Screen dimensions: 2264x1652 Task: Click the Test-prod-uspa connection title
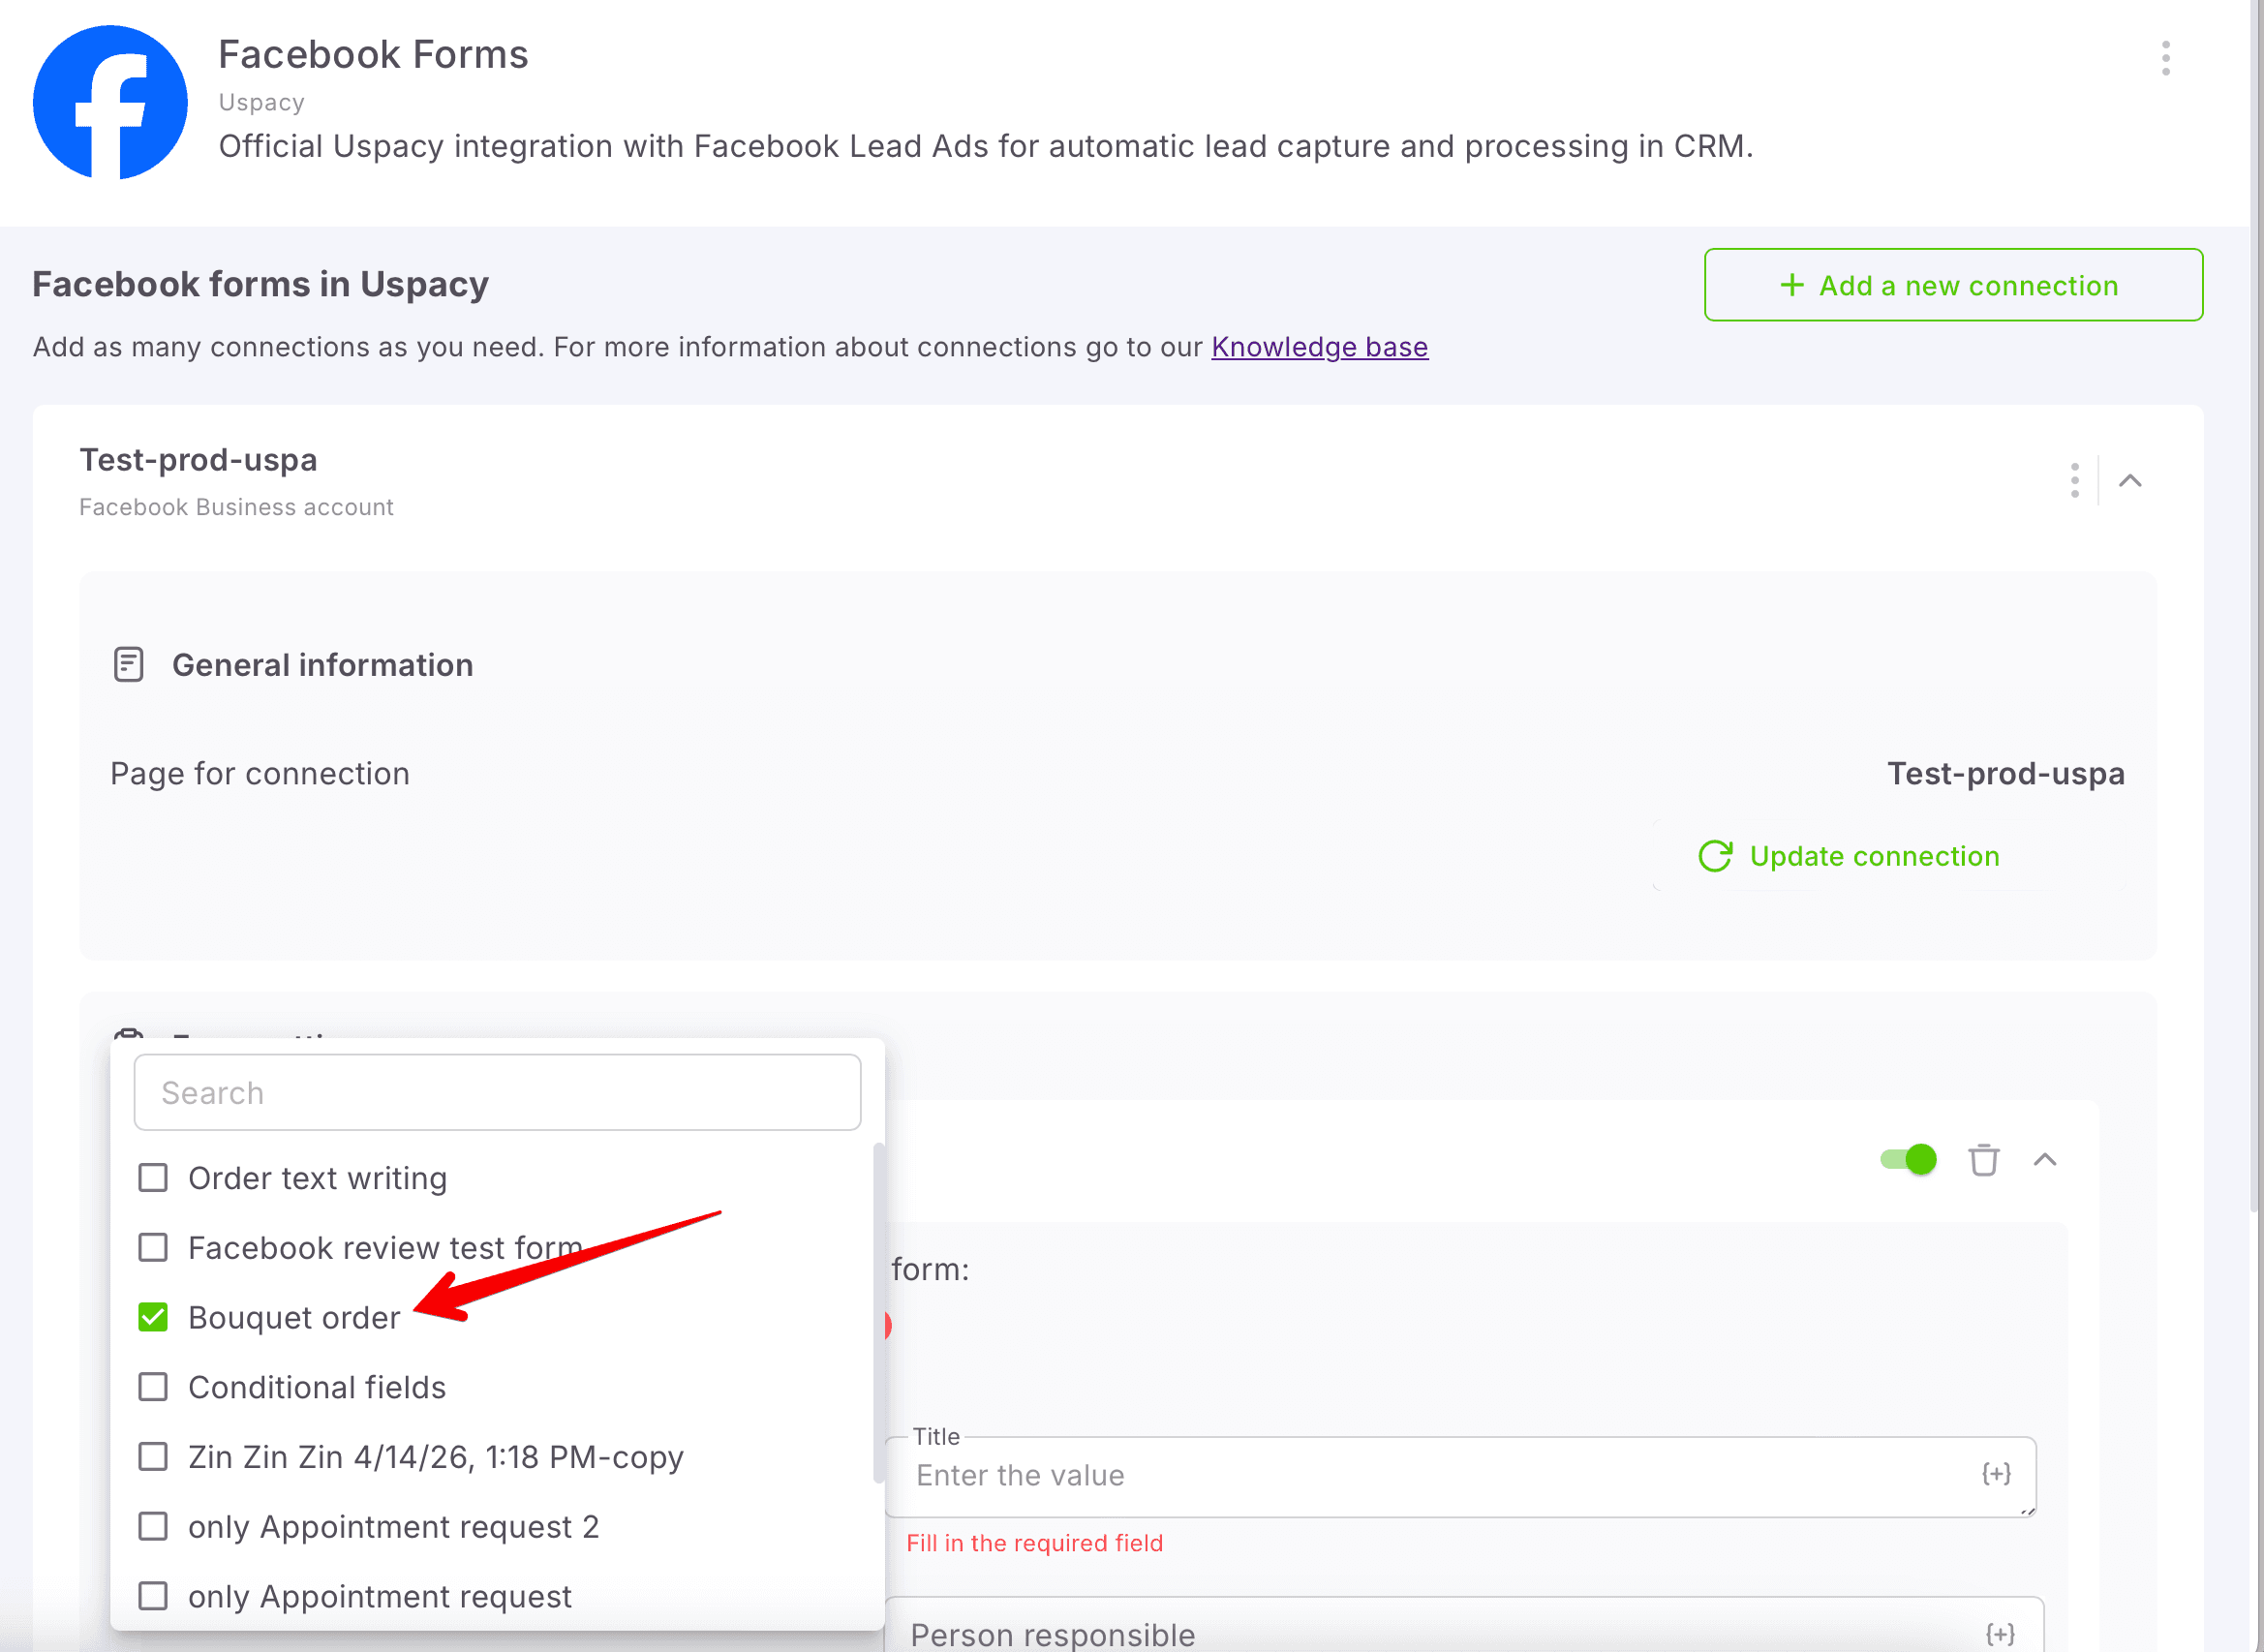click(x=198, y=460)
